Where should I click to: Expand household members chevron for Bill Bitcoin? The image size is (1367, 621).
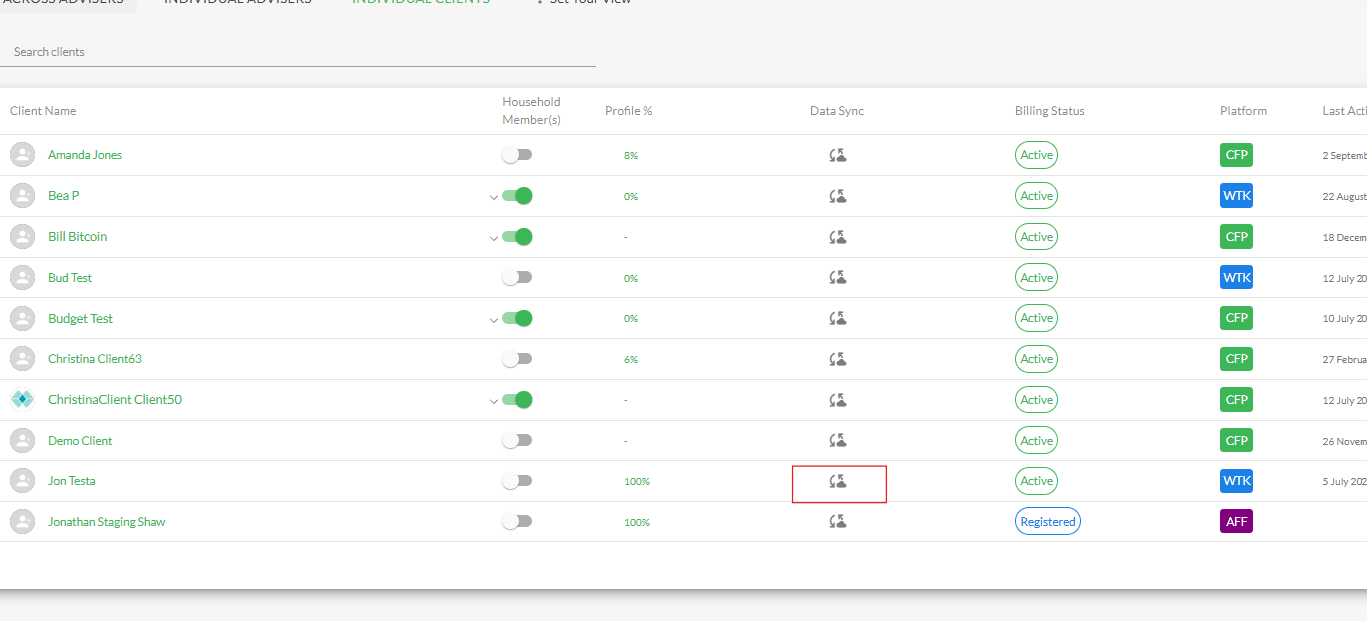click(x=493, y=238)
